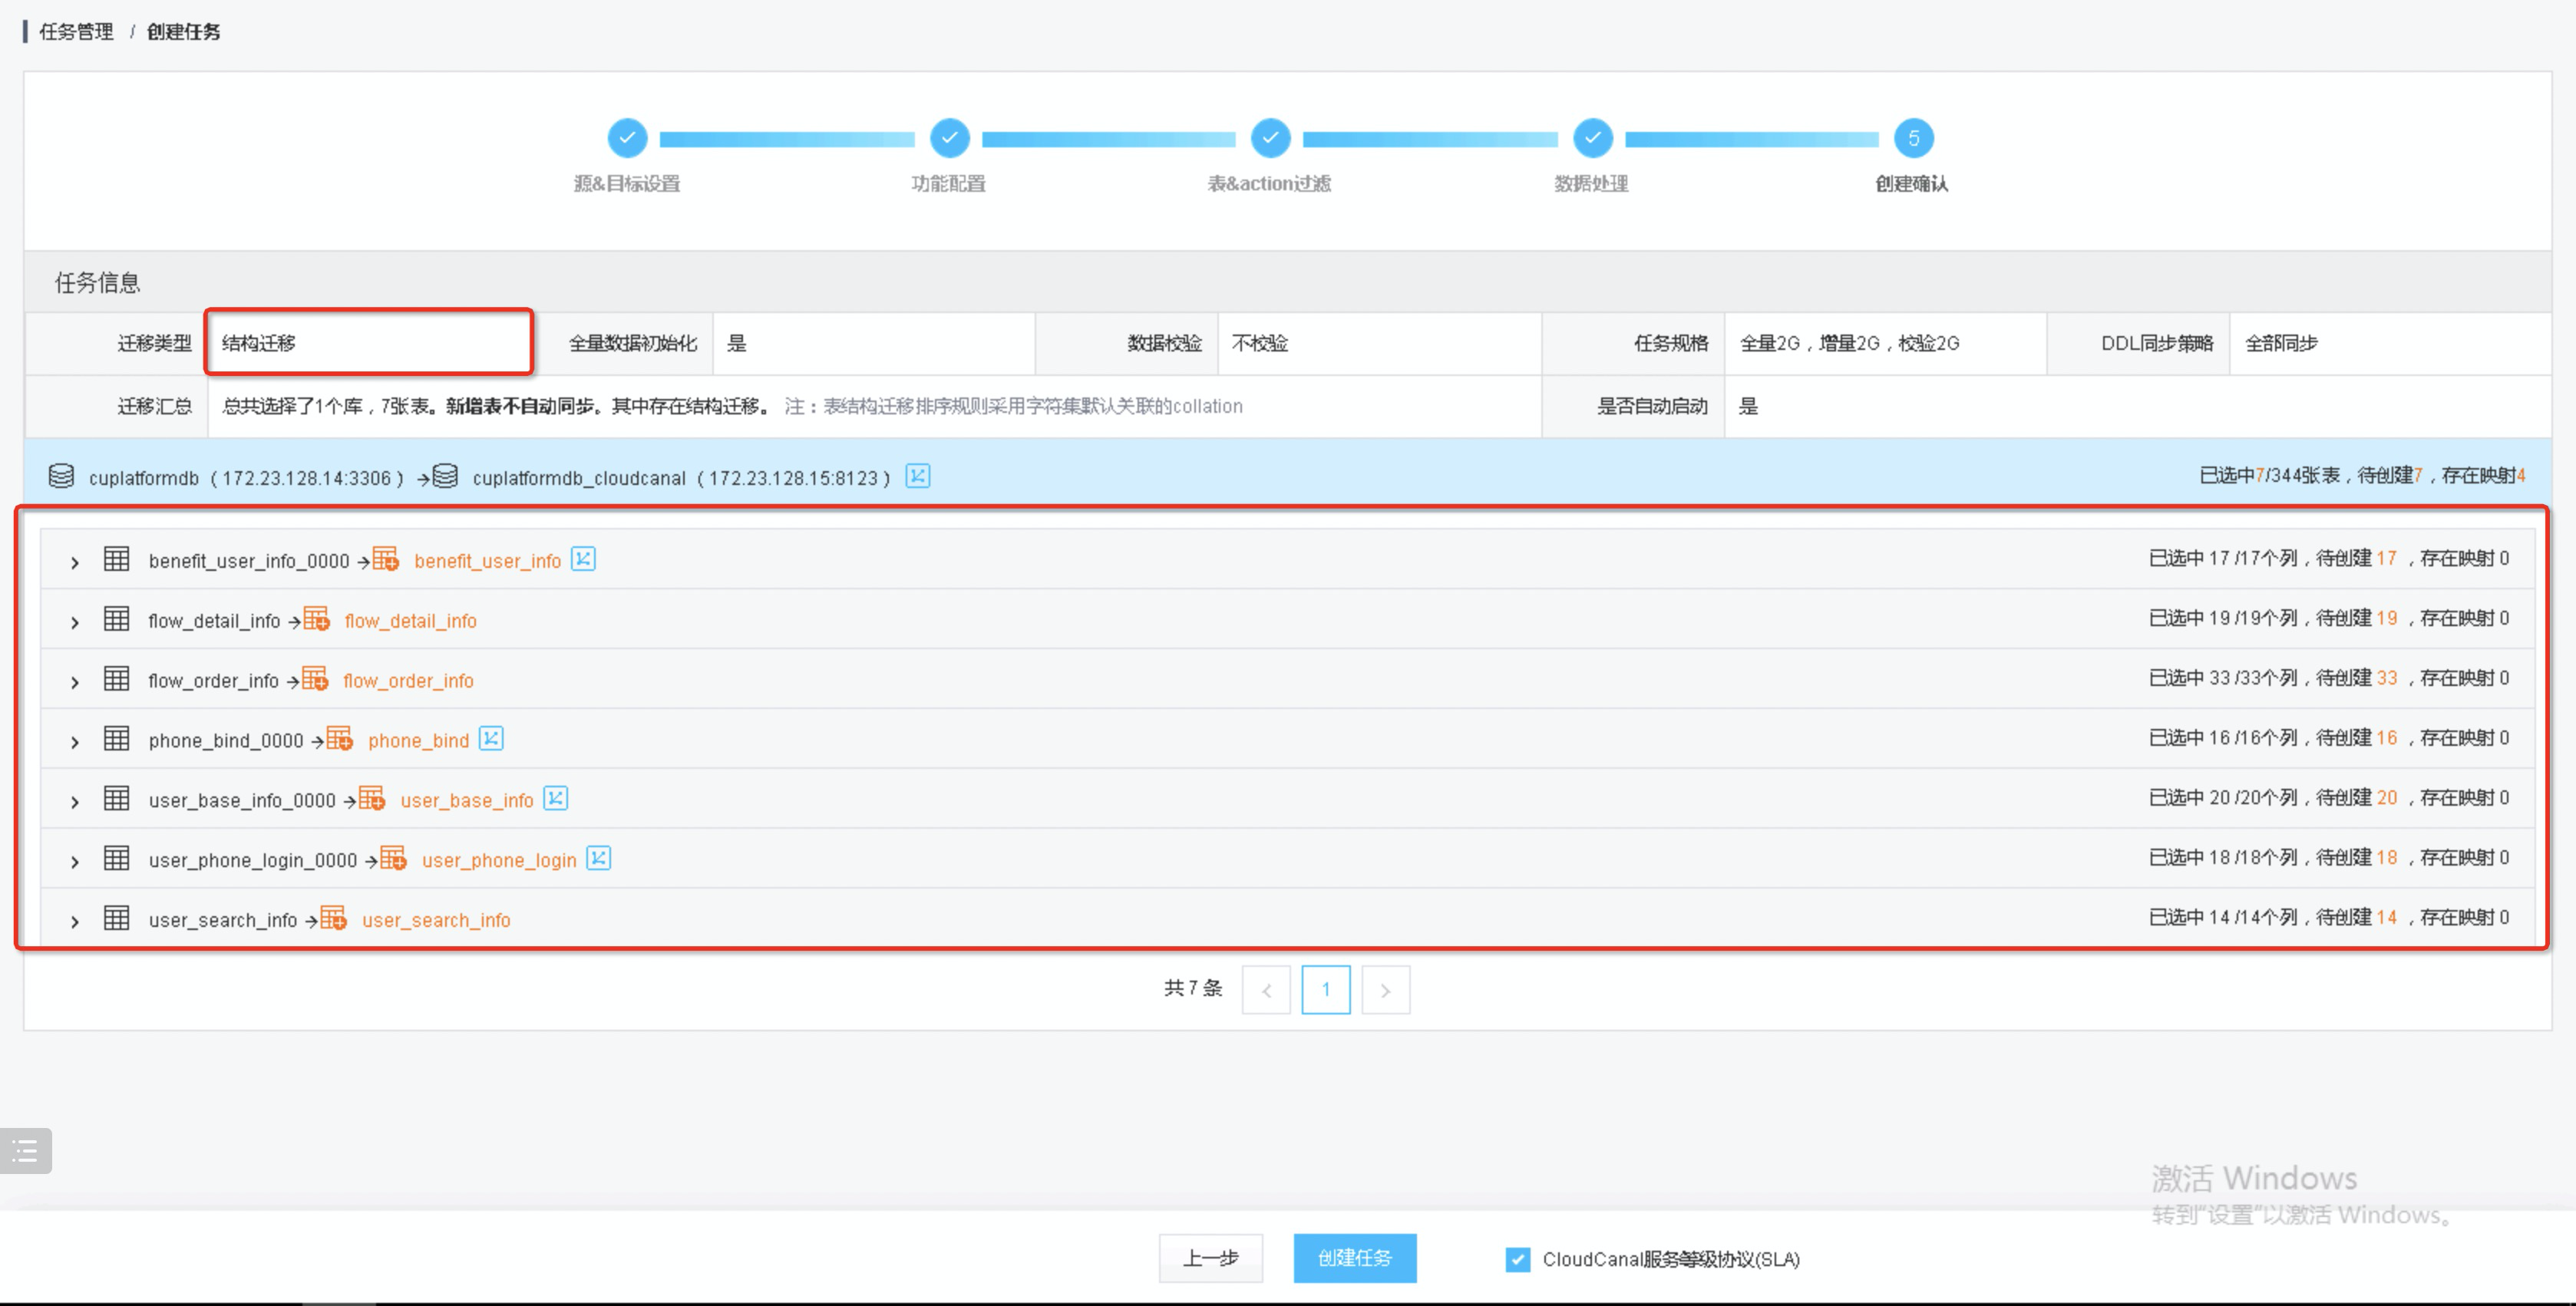The image size is (2576, 1306).
Task: Go to step one source and target settings
Action: 627,138
